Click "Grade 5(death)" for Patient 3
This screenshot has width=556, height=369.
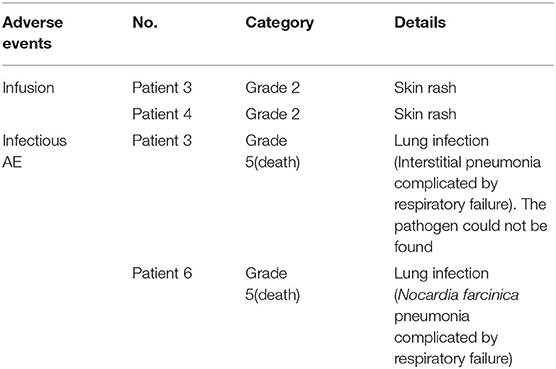273,151
